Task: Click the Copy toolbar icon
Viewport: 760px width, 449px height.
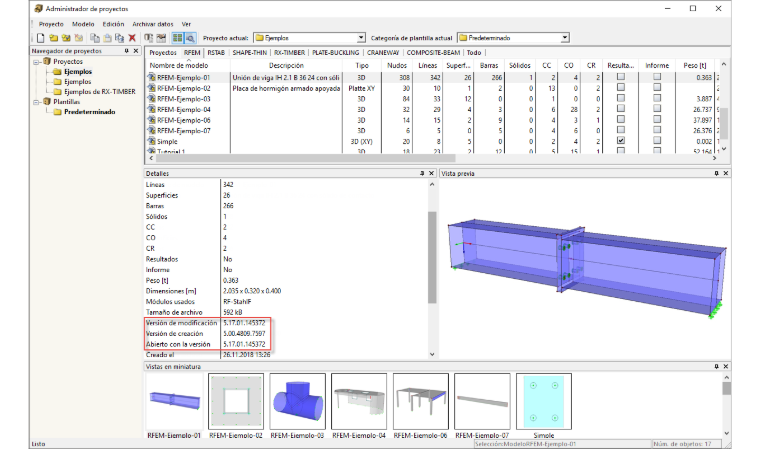Action: tap(95, 38)
